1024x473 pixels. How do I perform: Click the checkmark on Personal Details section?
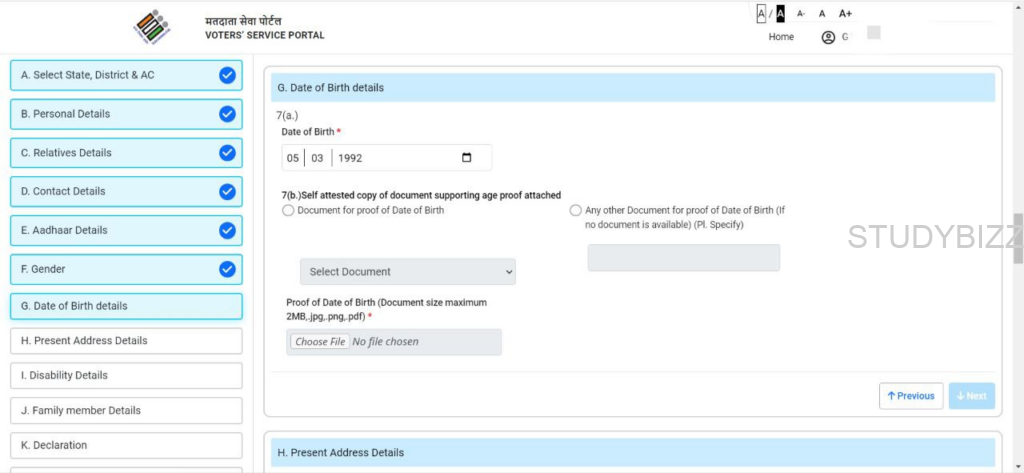227,114
